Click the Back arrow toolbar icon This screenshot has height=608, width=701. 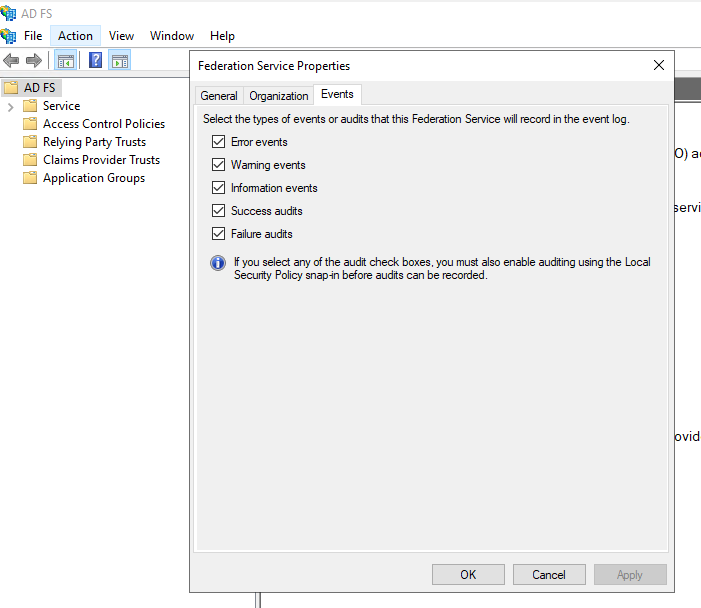pyautogui.click(x=11, y=60)
